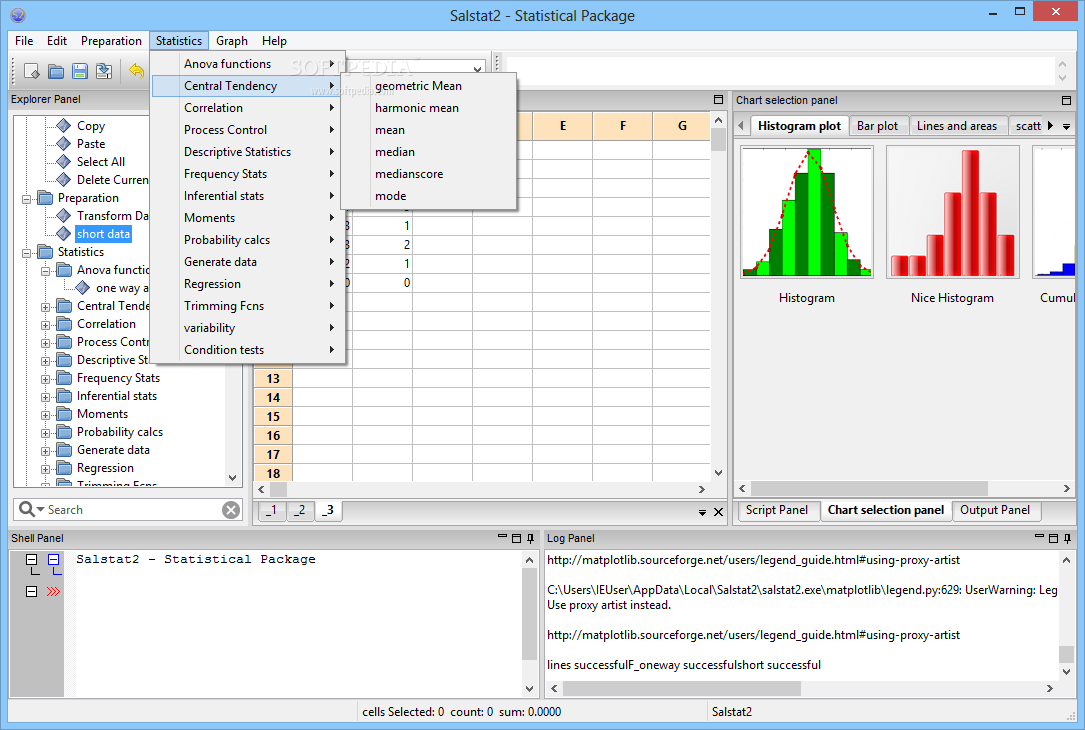
Task: Maximize the Shell Panel
Action: coord(516,538)
